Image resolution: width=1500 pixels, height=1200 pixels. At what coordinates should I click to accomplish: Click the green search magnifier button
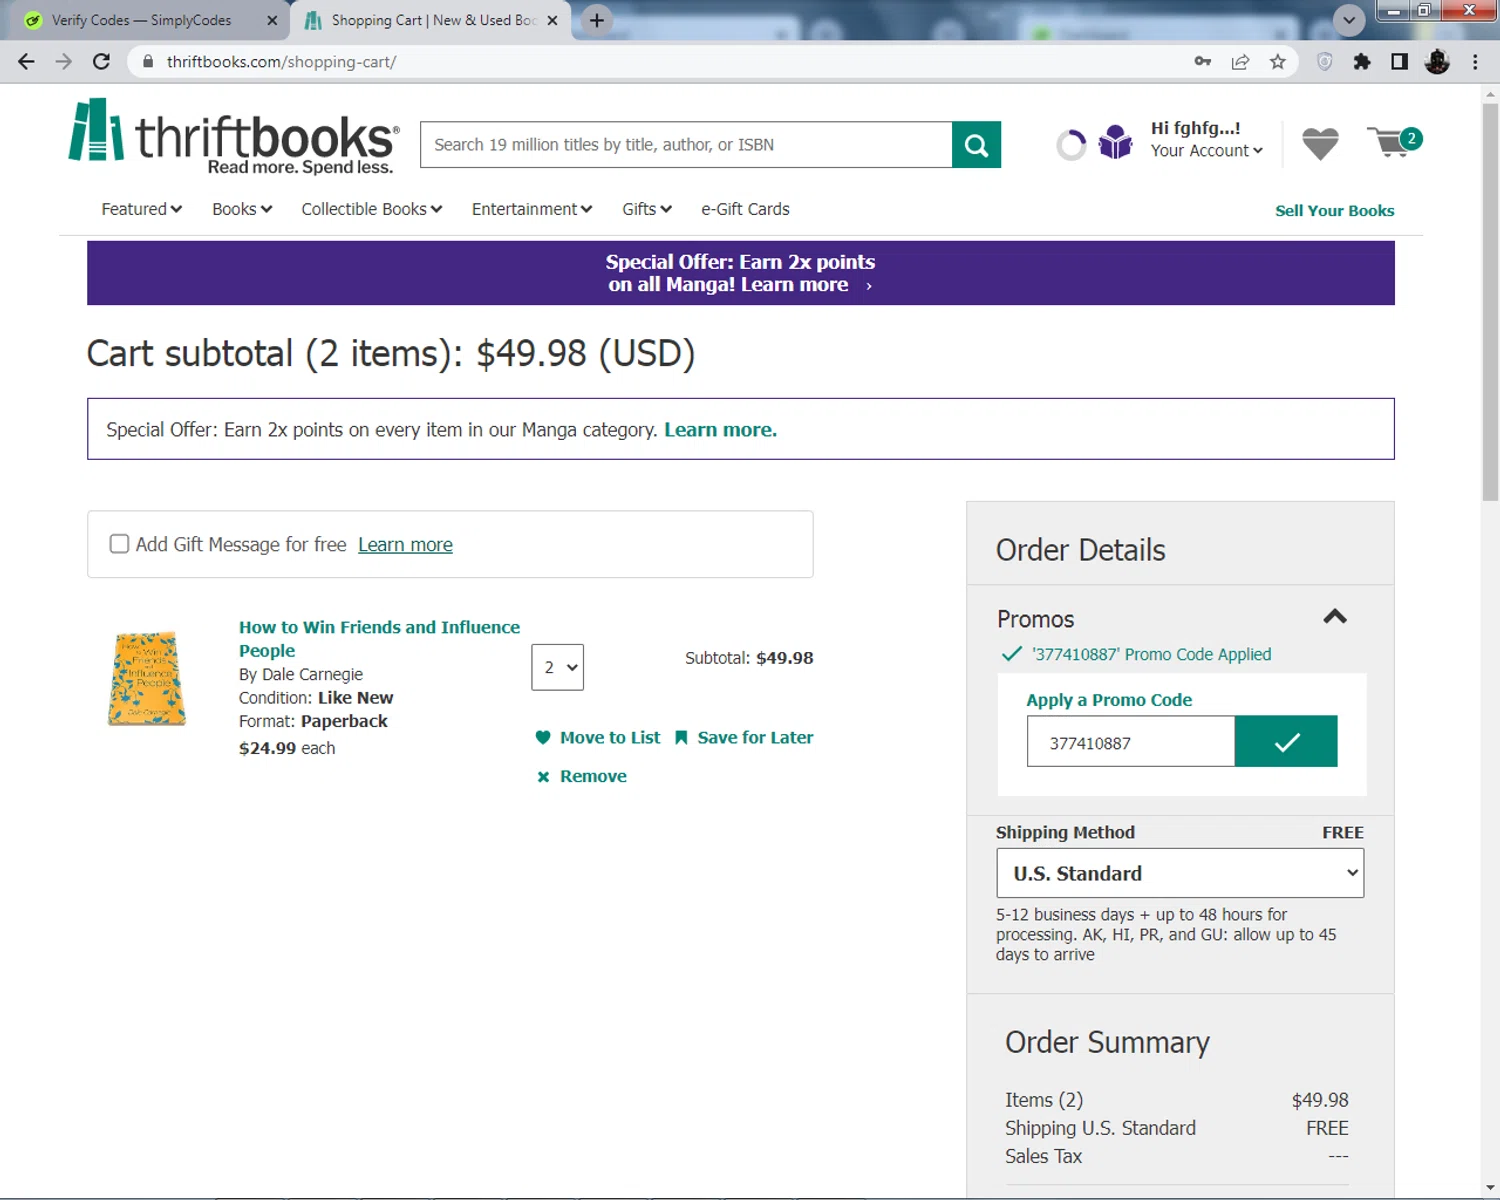point(976,145)
